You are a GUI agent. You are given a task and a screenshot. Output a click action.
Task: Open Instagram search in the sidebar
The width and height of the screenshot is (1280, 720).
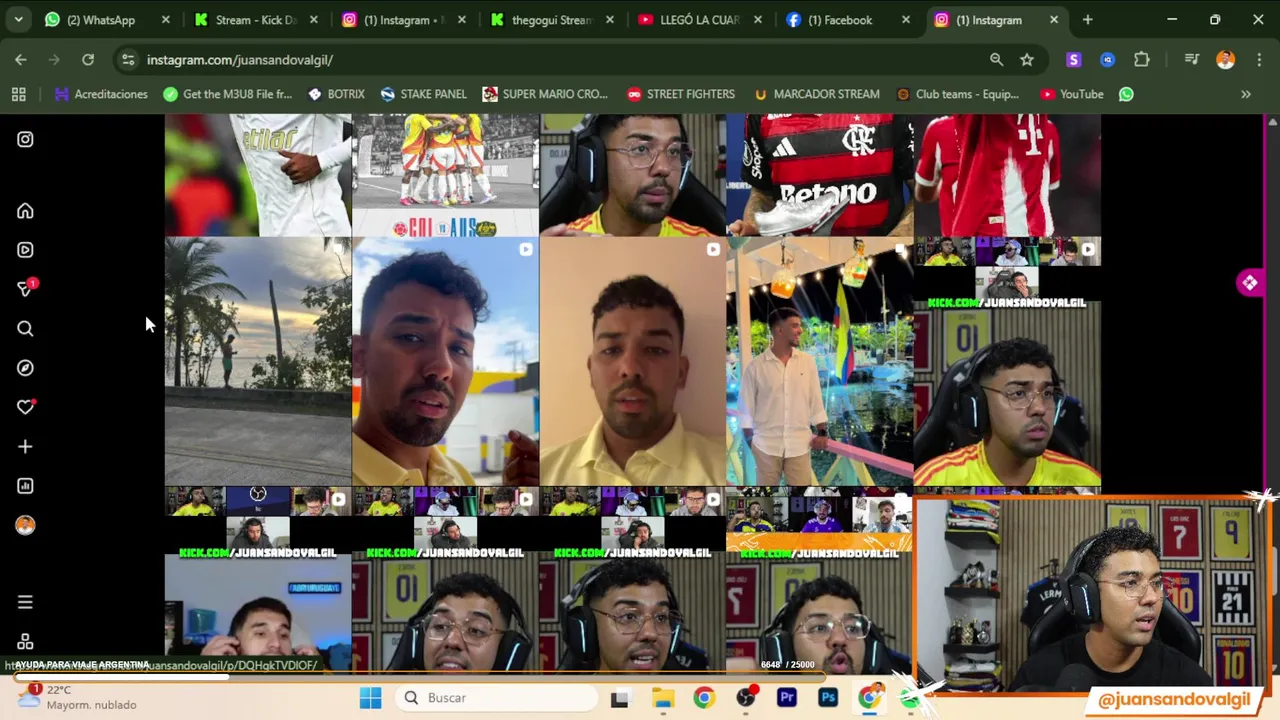pyautogui.click(x=25, y=328)
